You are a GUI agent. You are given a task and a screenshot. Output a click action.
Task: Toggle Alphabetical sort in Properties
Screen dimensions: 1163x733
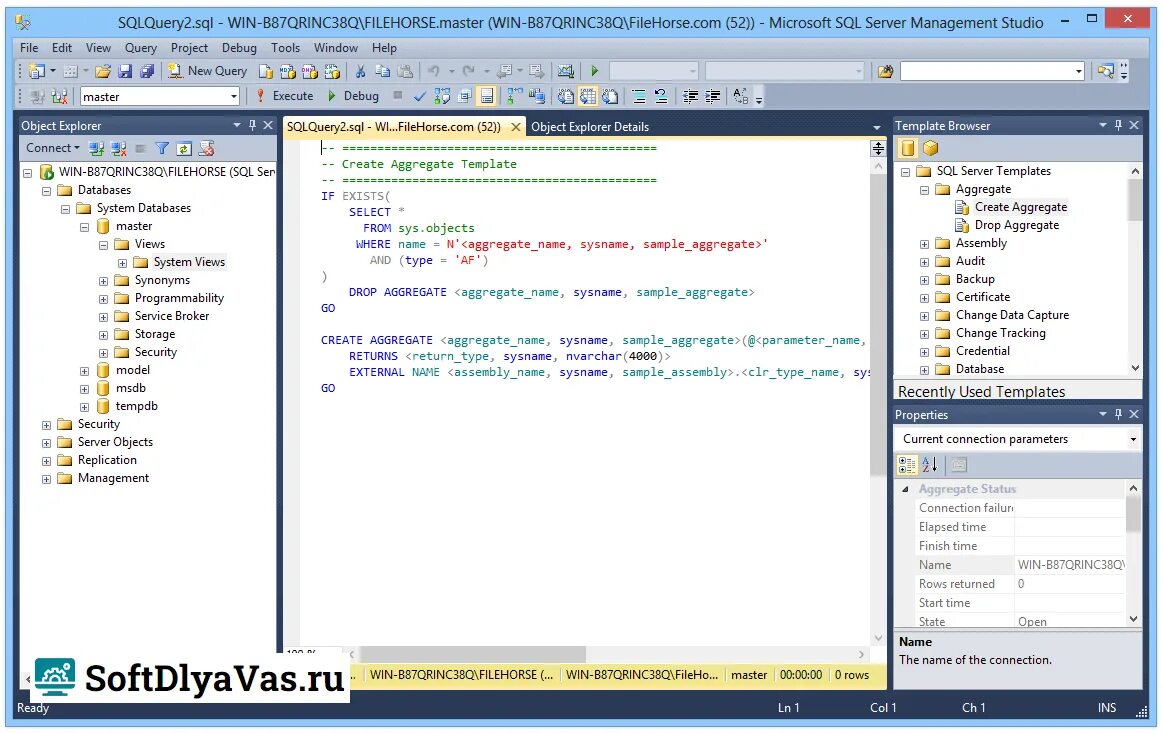click(x=929, y=465)
